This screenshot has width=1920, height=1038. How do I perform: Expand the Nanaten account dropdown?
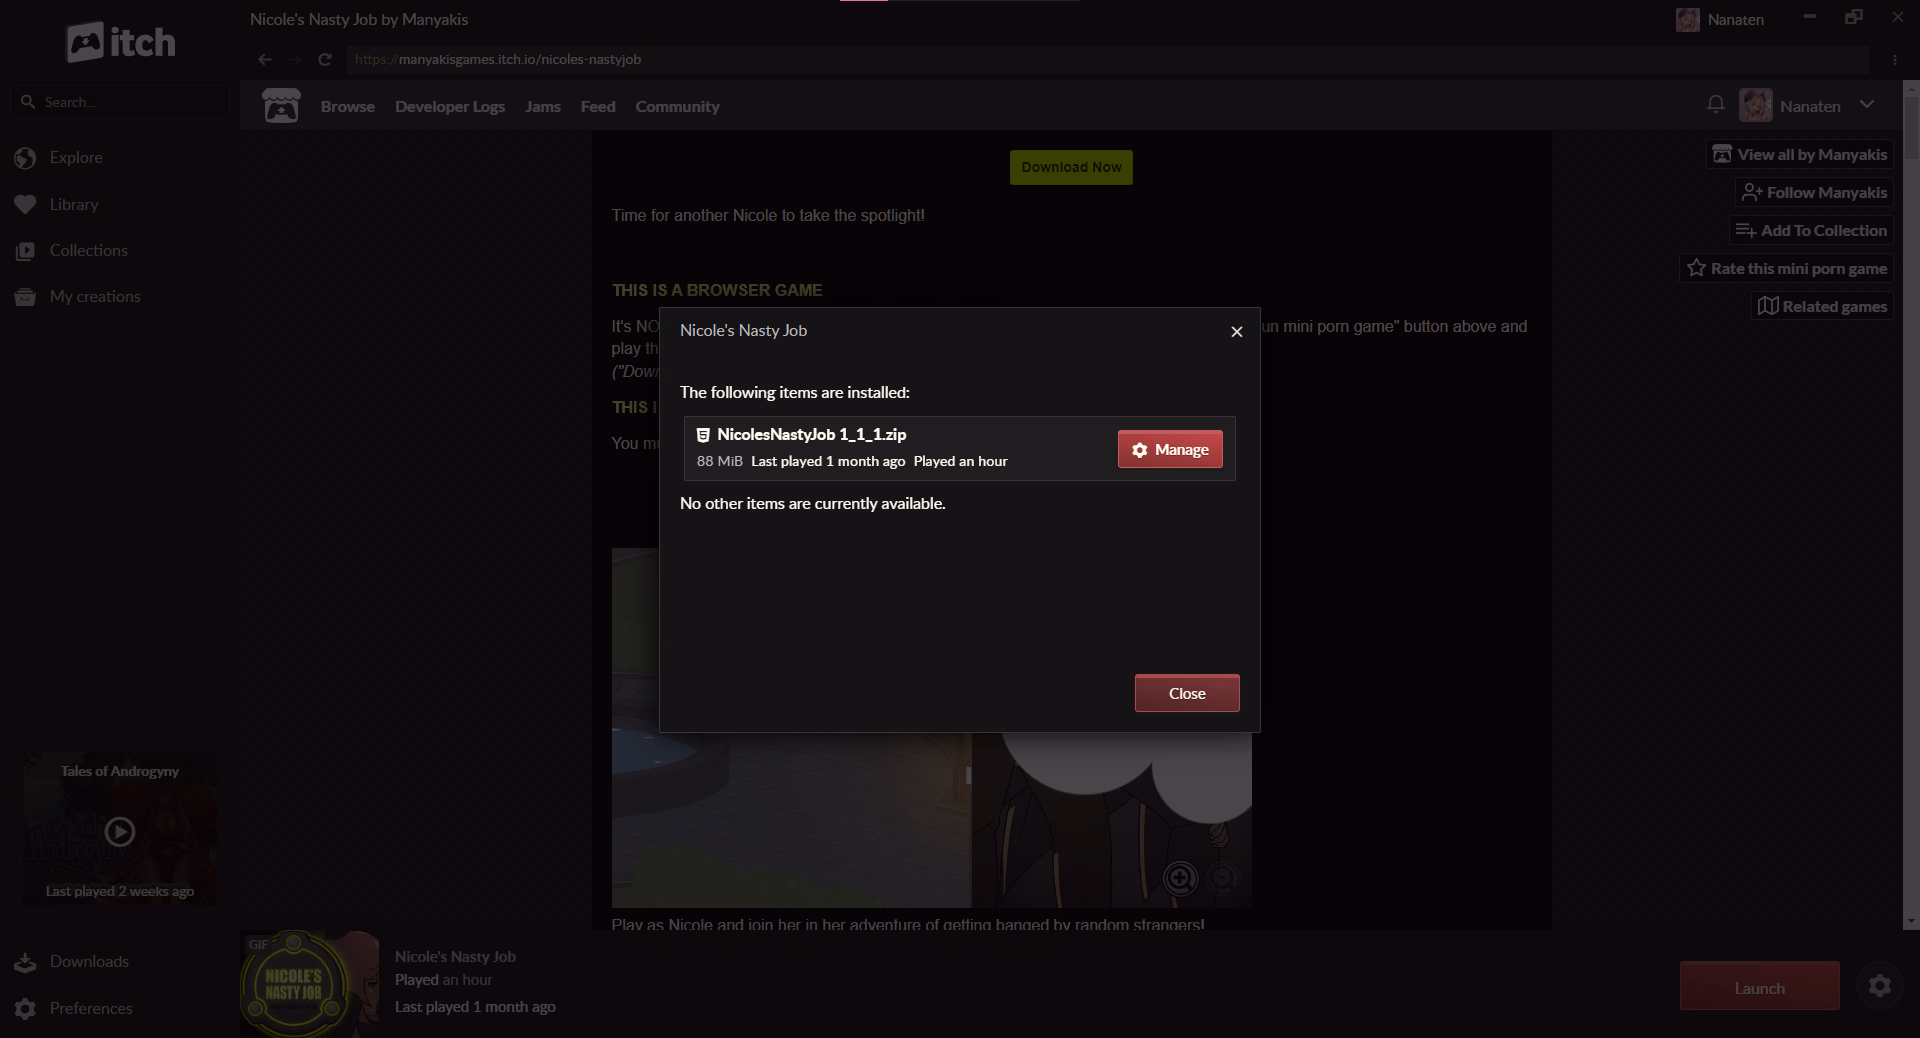click(1867, 105)
